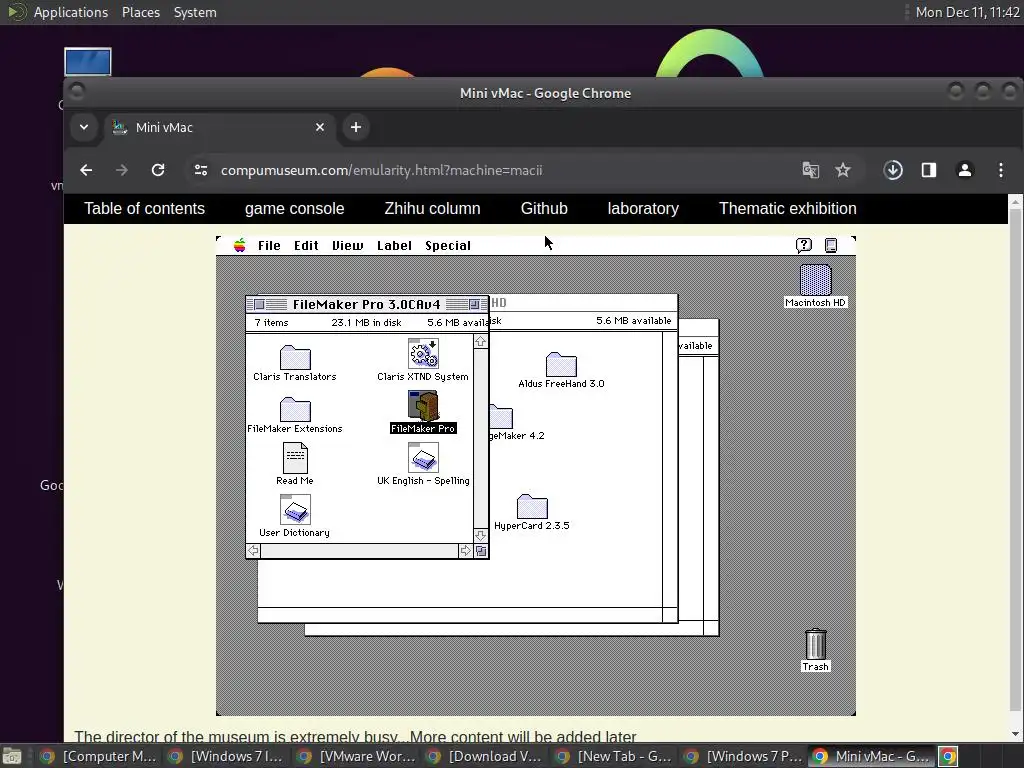
Task: Click the FileMaker window scroll right arrow
Action: [x=465, y=551]
